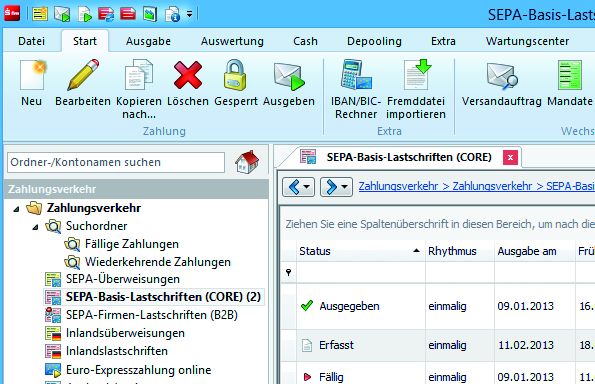This screenshot has width=595, height=384.
Task: Switch to the Start ribbon tab
Action: [85, 41]
